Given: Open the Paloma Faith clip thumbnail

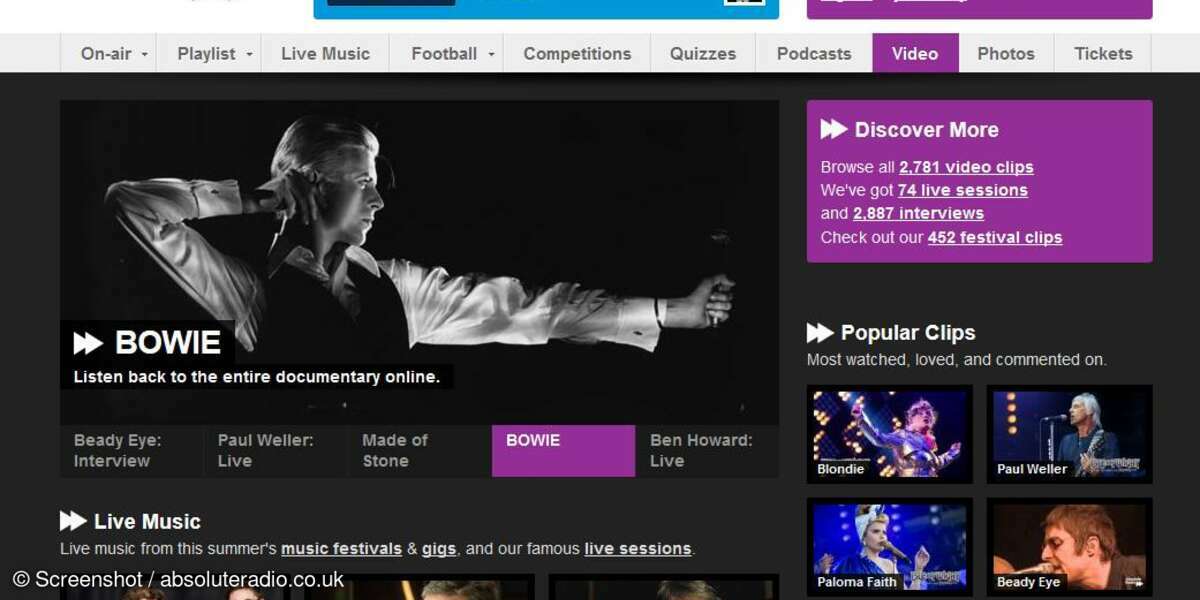Looking at the screenshot, I should pos(890,547).
